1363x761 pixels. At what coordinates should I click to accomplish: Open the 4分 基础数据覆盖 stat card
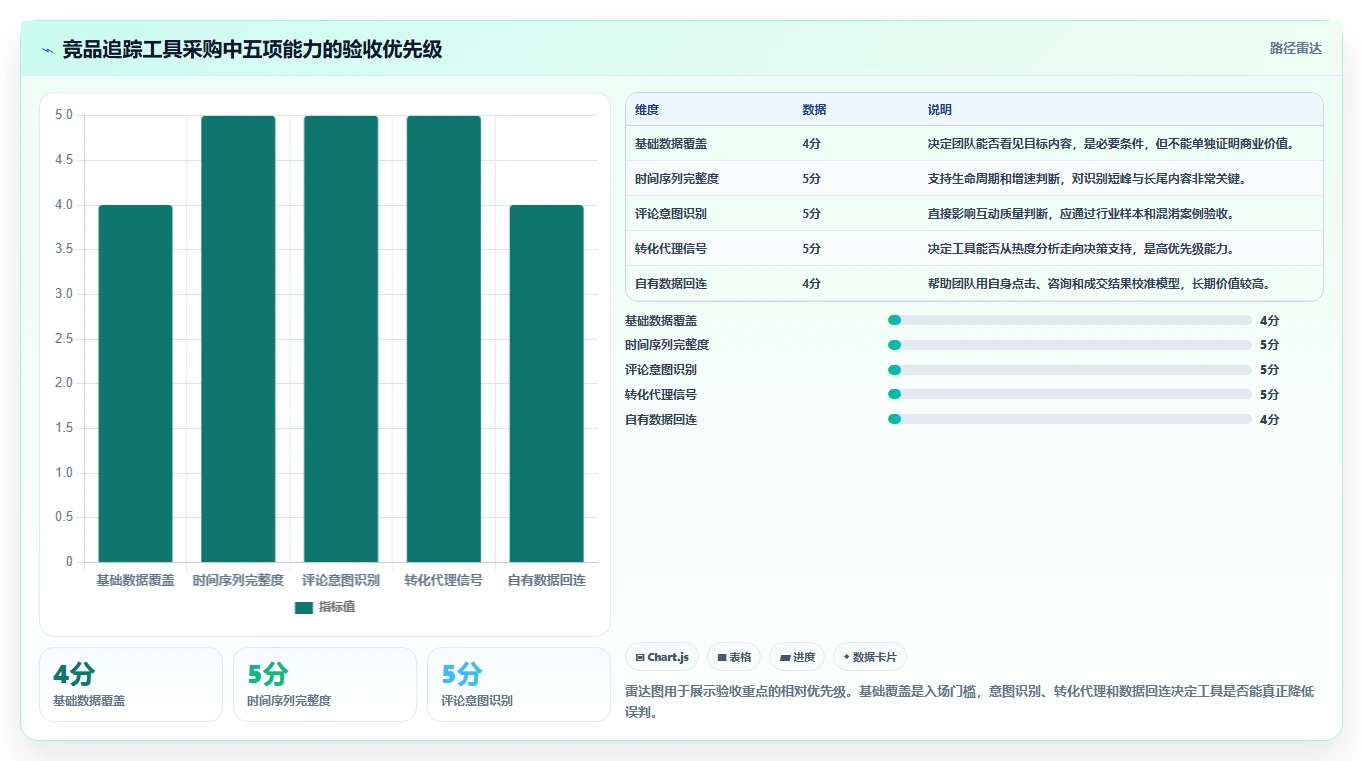(131, 685)
